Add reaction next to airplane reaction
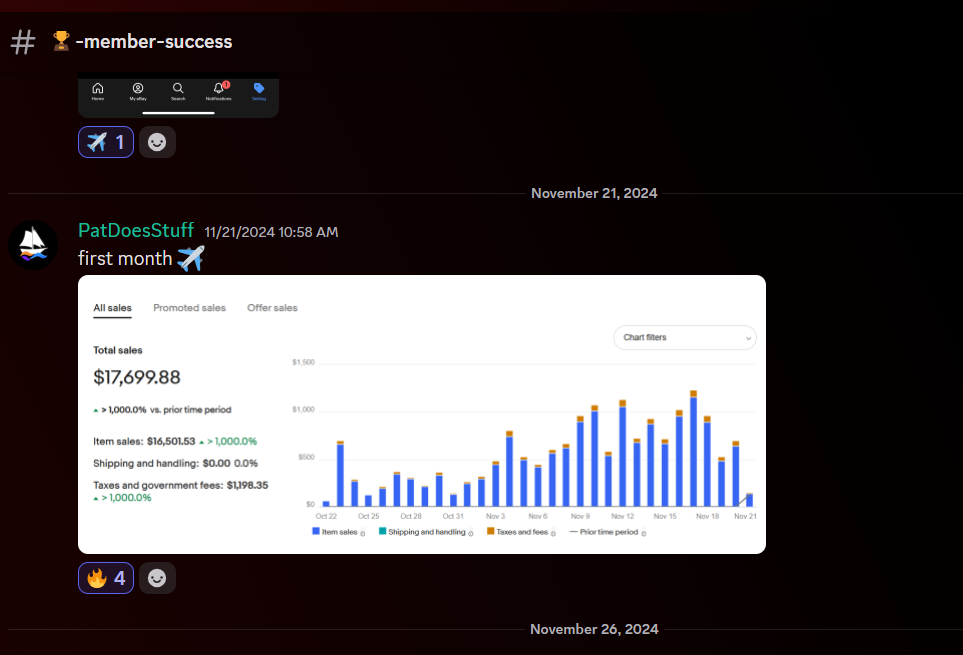963x655 pixels. [x=157, y=142]
